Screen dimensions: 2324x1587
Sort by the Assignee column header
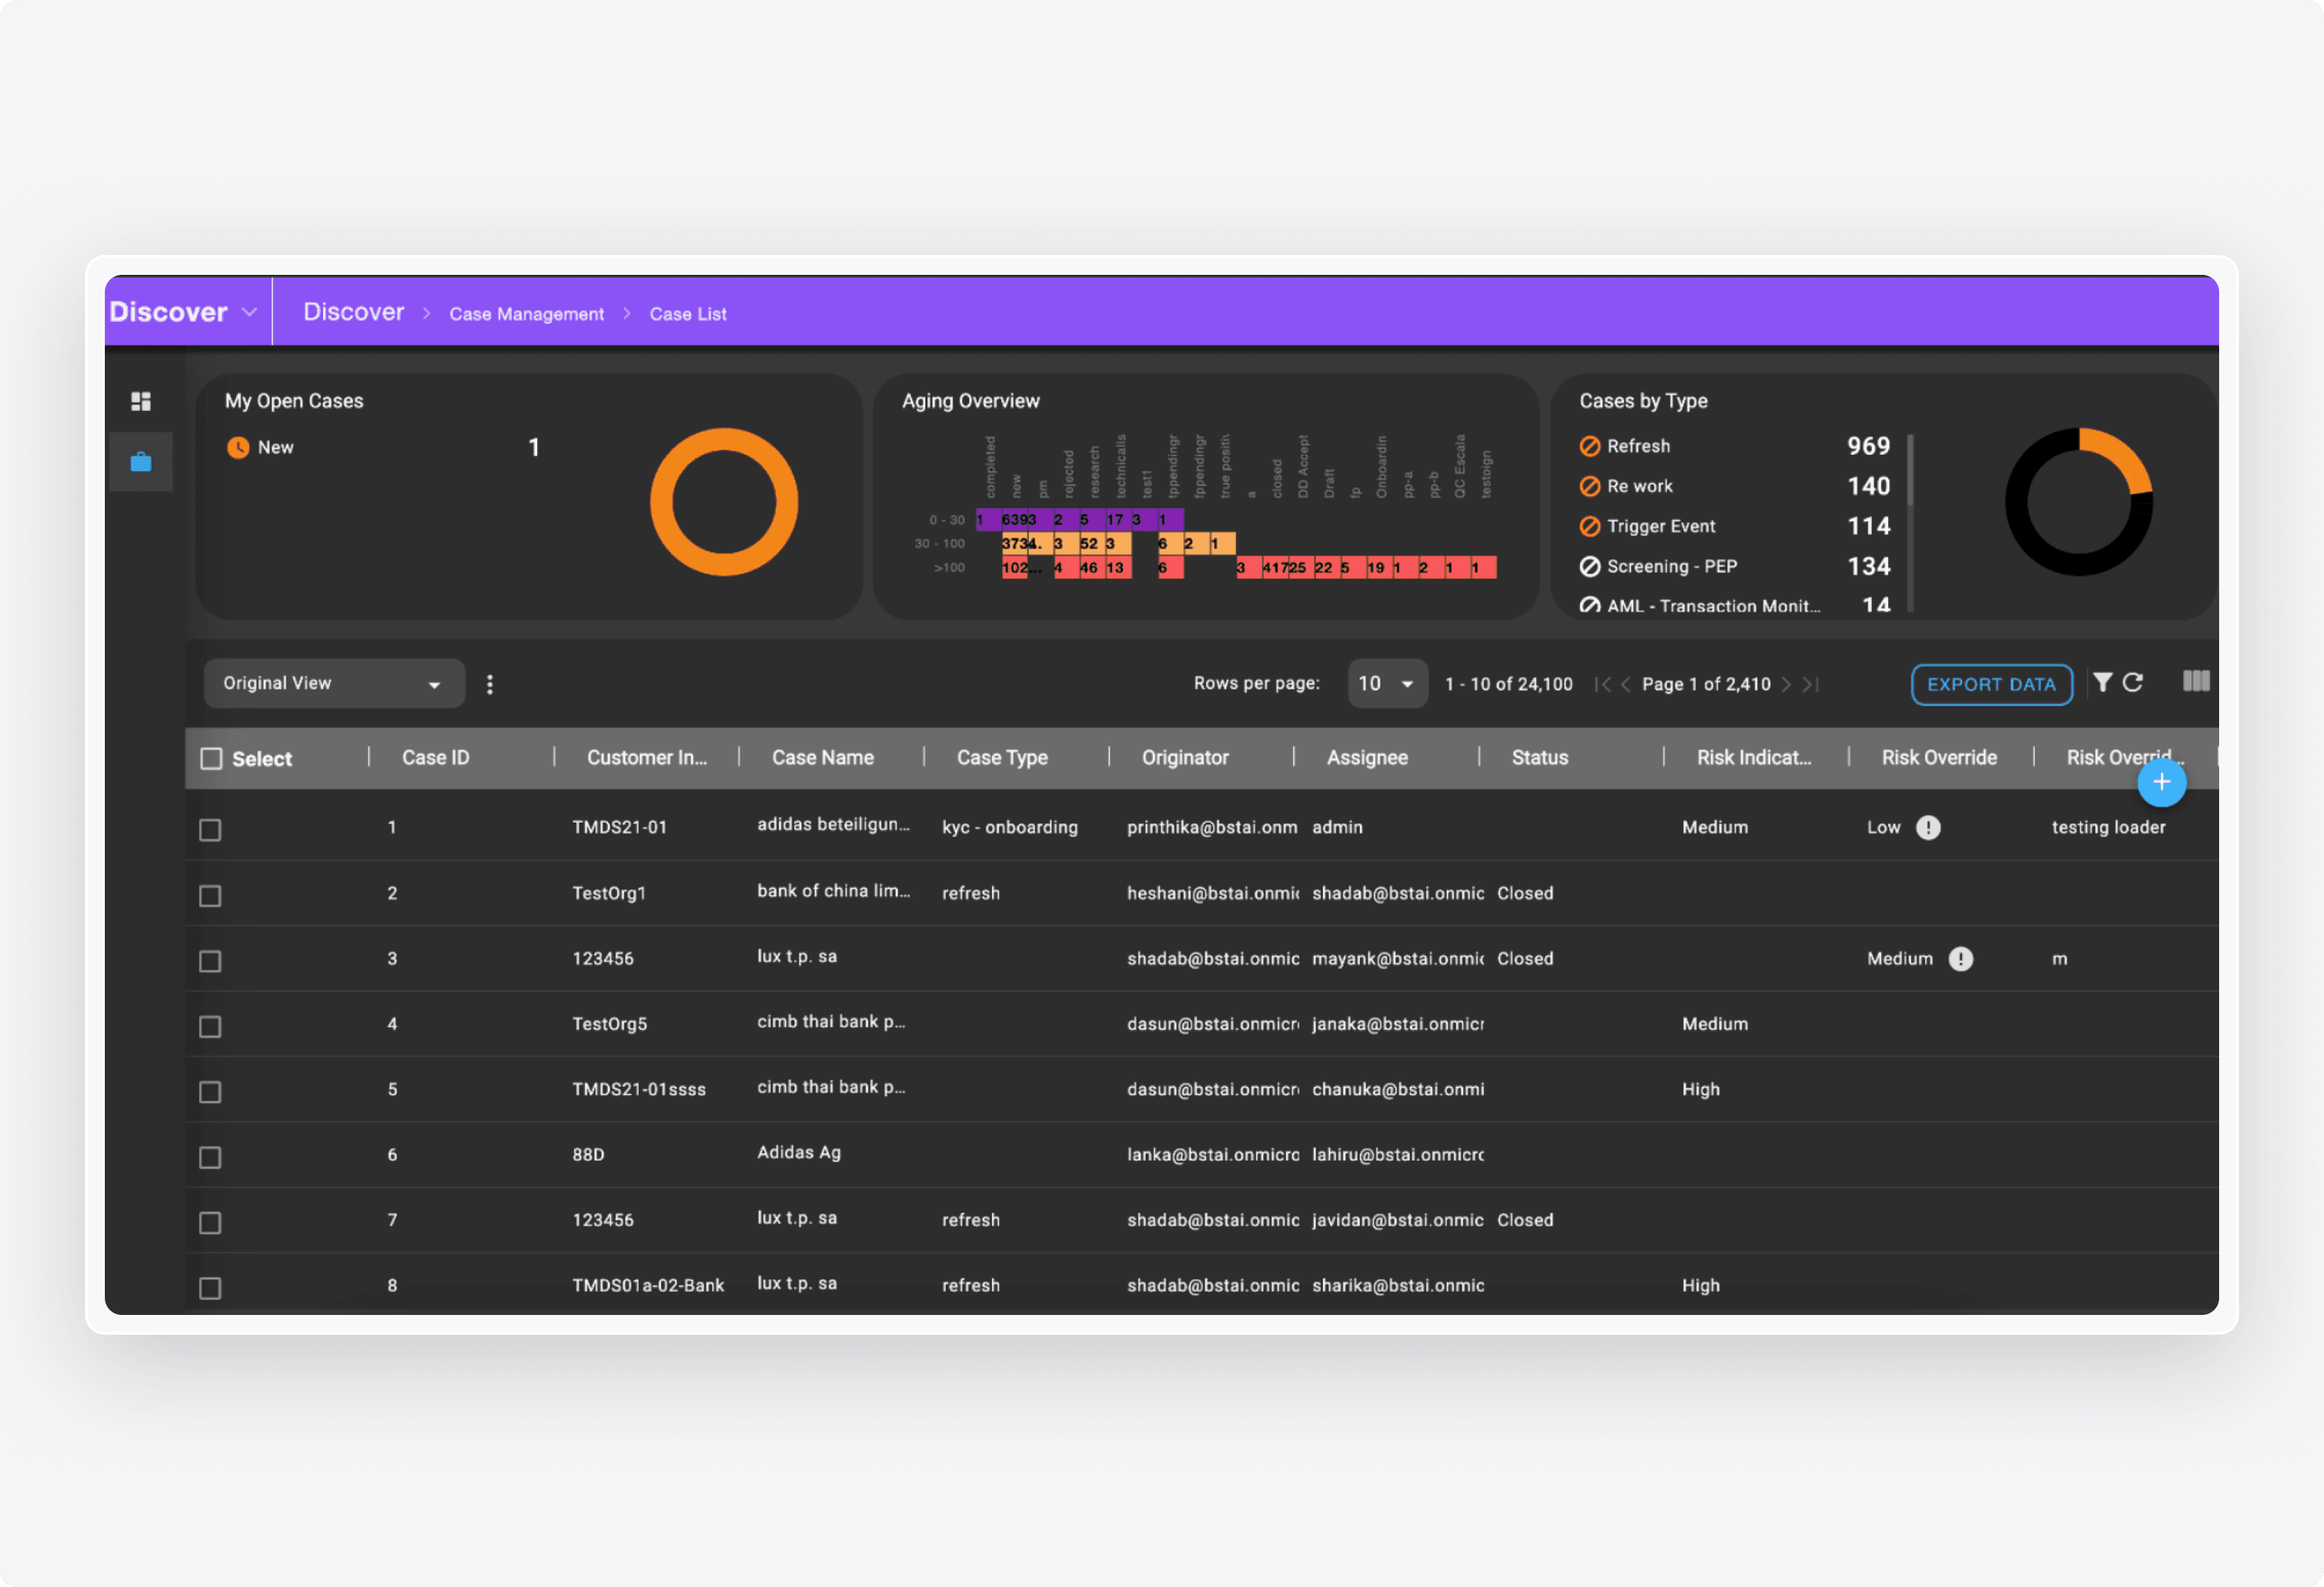coord(1367,758)
